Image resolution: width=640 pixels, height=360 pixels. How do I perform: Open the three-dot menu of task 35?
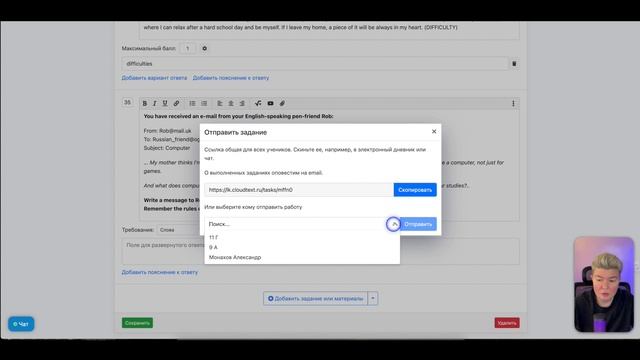513,104
